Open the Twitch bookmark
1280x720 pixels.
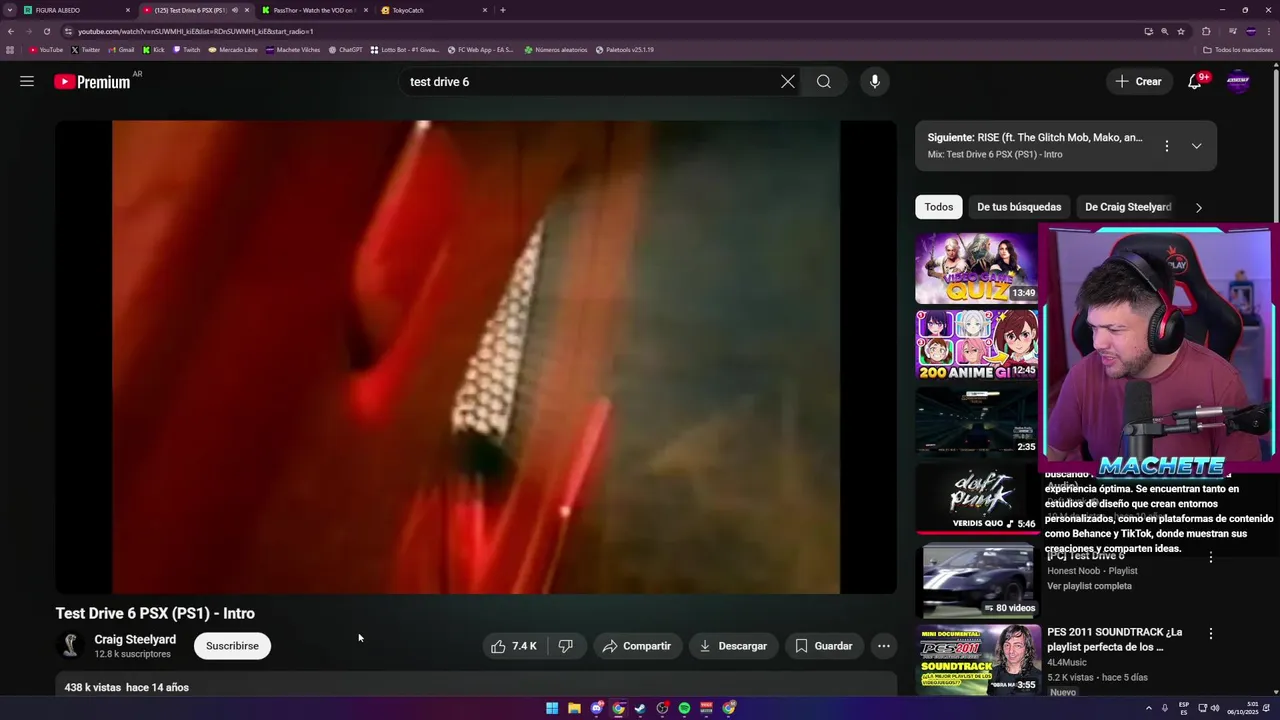pos(187,49)
